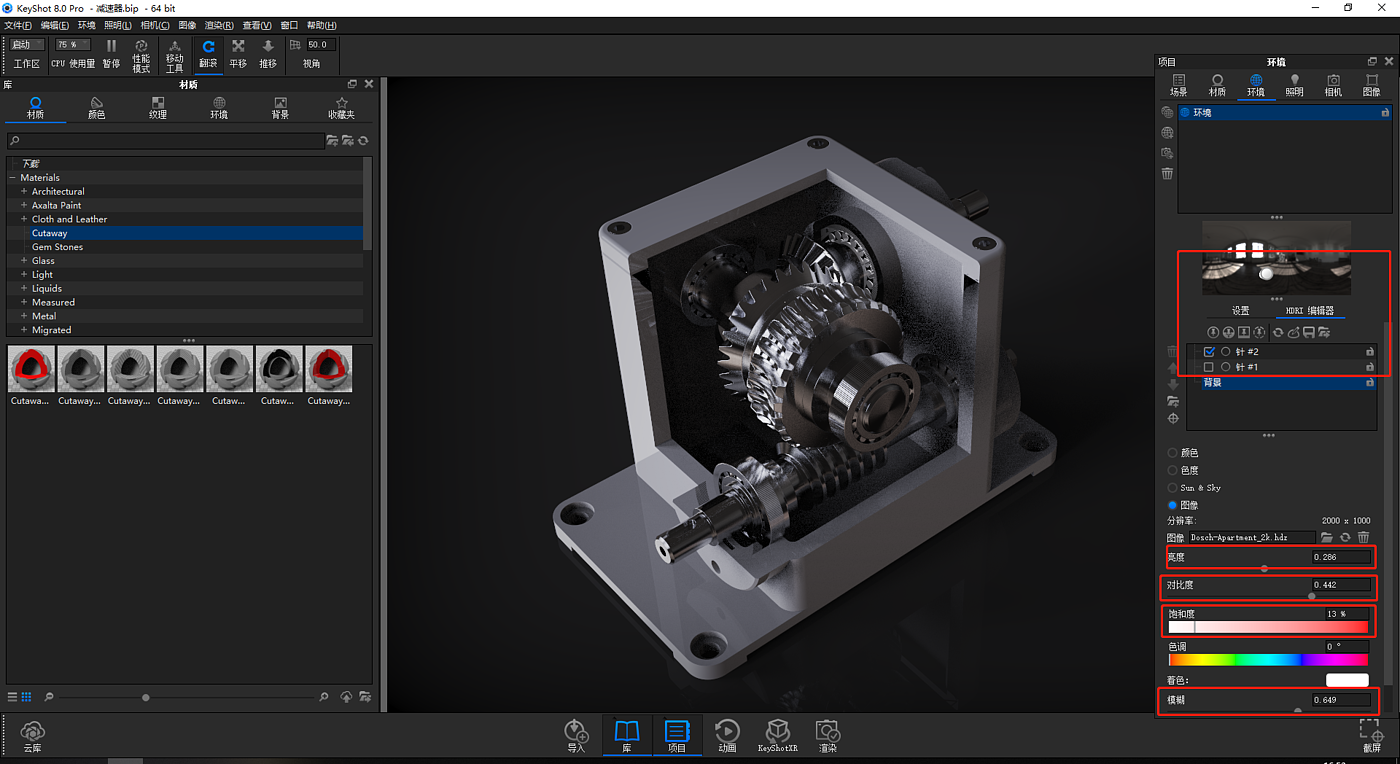The height and width of the screenshot is (764, 1400).
Task: Click the first Cutaway material thumbnail
Action: coord(31,369)
